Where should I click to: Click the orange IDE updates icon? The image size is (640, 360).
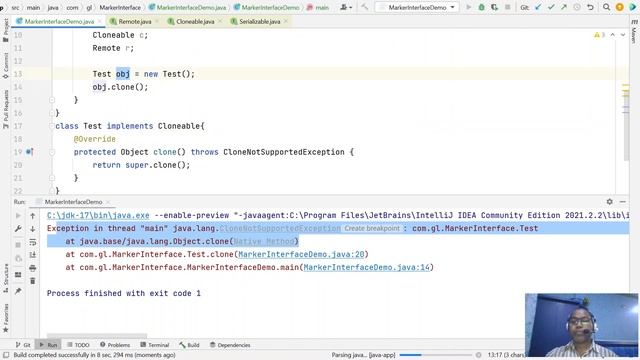click(x=620, y=7)
